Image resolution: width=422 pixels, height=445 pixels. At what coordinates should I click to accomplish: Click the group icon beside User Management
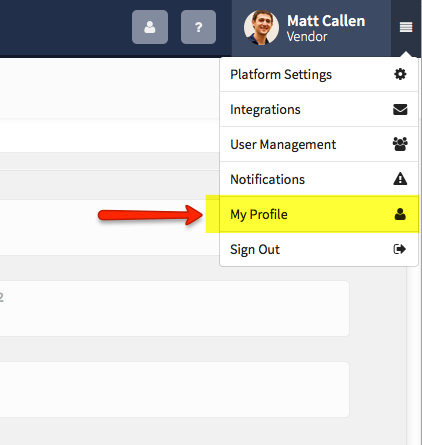tap(400, 144)
